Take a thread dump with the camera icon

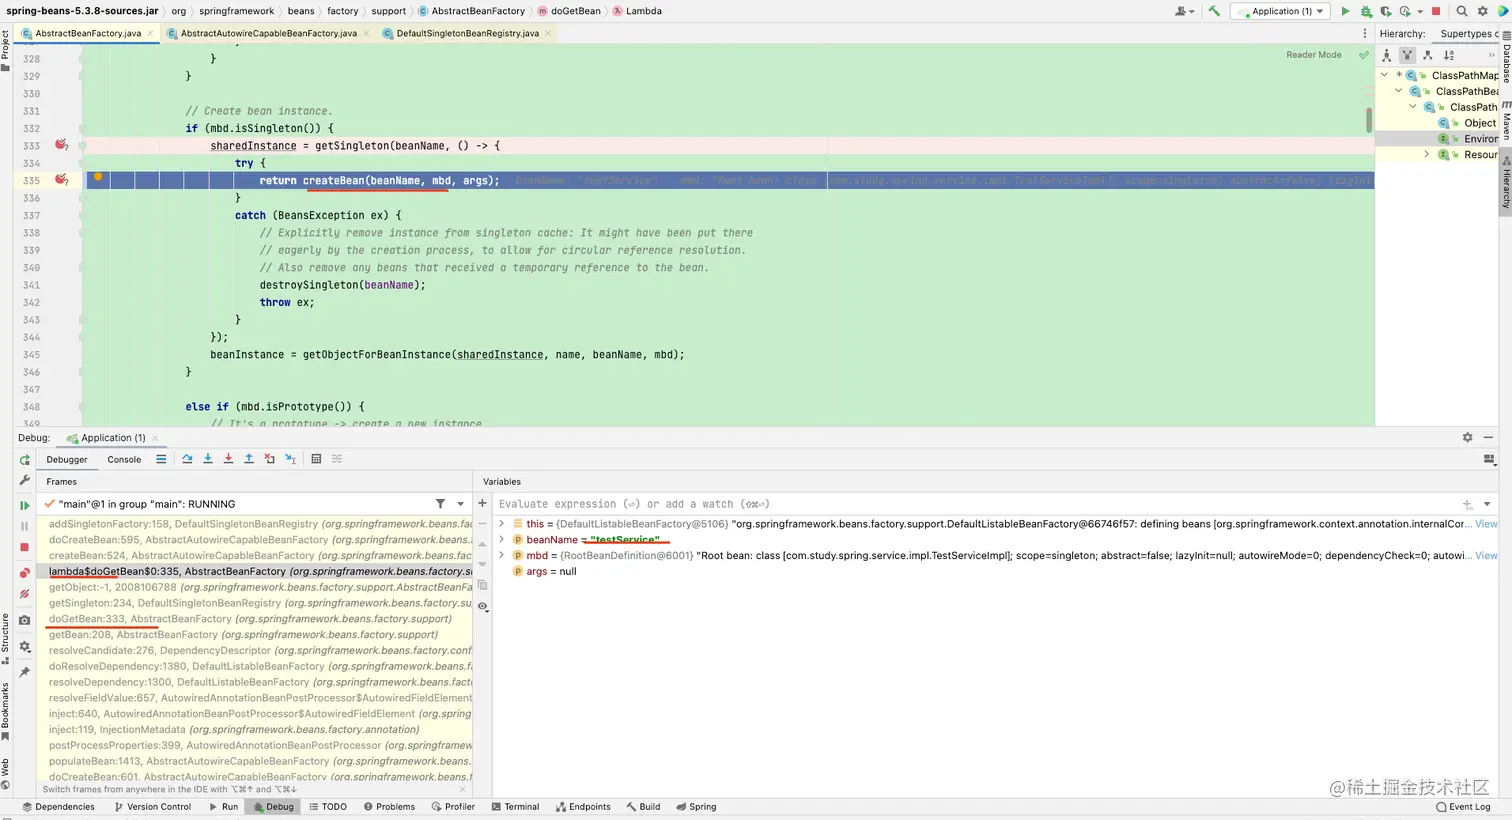point(25,620)
